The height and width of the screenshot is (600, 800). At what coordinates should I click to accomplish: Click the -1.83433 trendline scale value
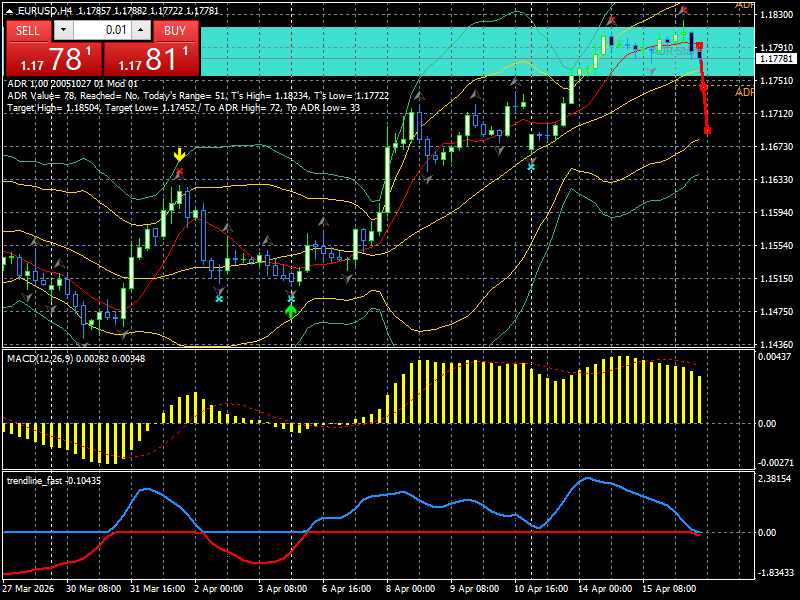(774, 573)
